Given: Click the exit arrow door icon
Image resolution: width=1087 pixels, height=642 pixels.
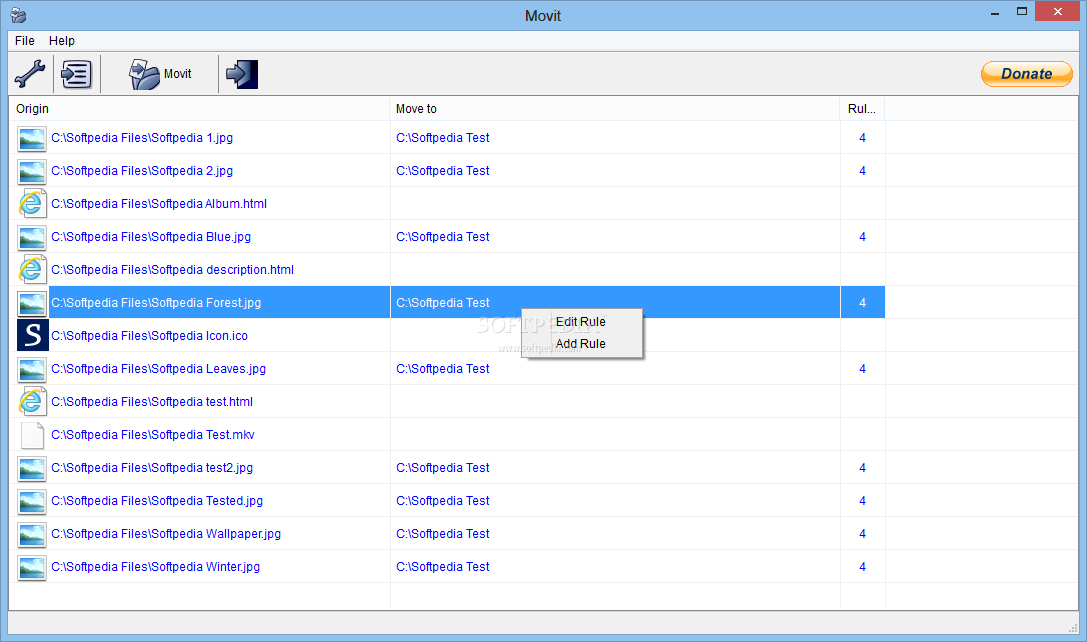Looking at the screenshot, I should (x=242, y=73).
